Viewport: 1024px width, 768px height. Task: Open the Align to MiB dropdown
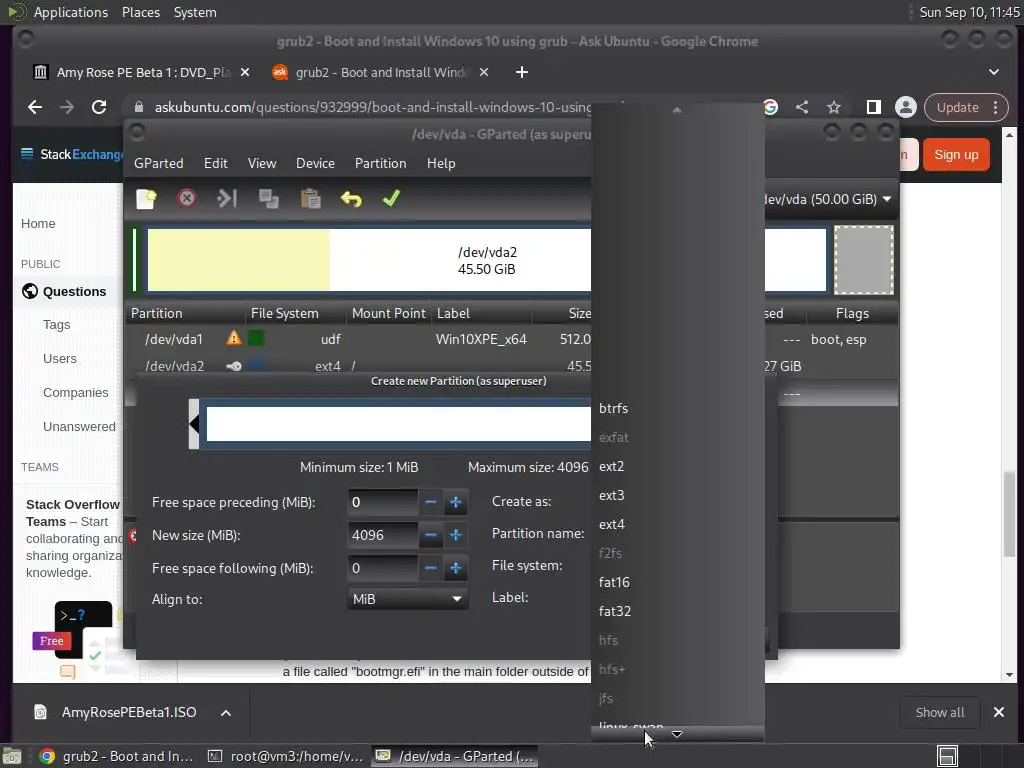(x=408, y=599)
